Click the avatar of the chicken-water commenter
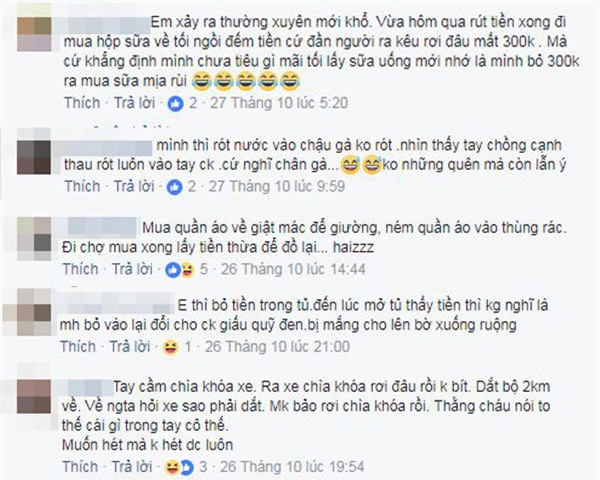This screenshot has height=480, width=600. point(34,157)
